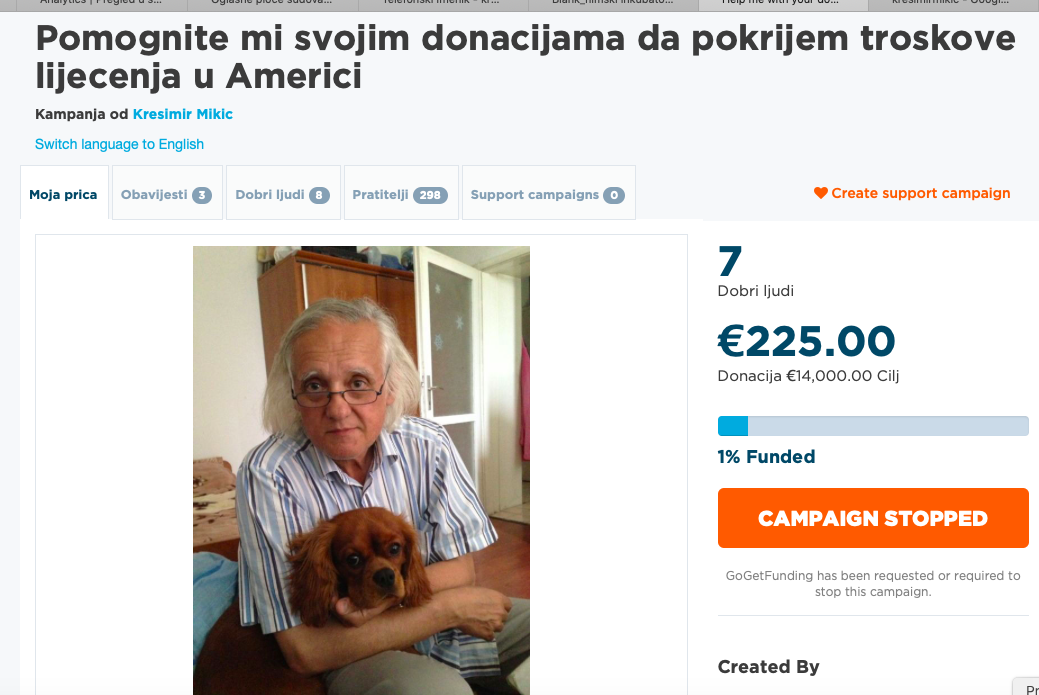Click the €225.00 raised amount
This screenshot has height=695, width=1039.
point(806,342)
